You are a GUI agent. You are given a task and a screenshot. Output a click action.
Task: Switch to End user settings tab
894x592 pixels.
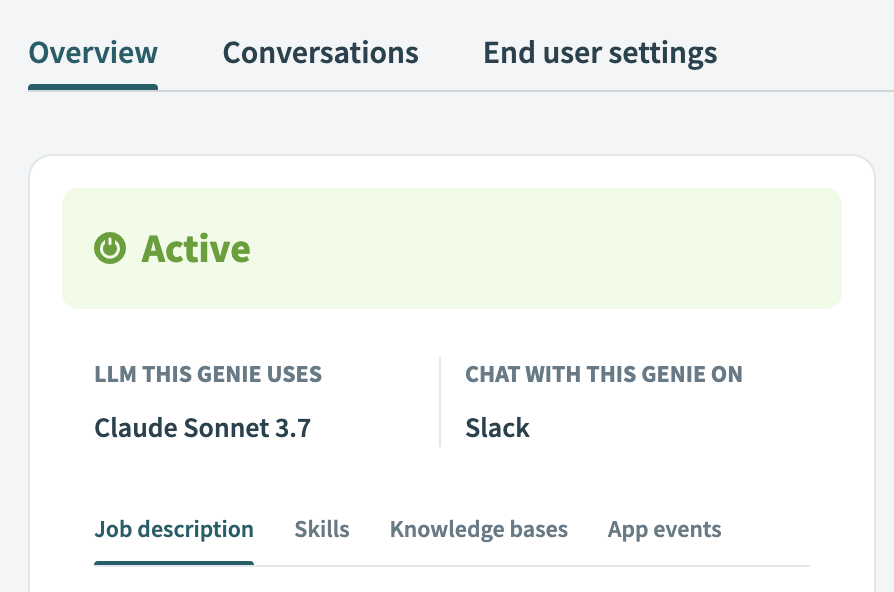click(600, 52)
